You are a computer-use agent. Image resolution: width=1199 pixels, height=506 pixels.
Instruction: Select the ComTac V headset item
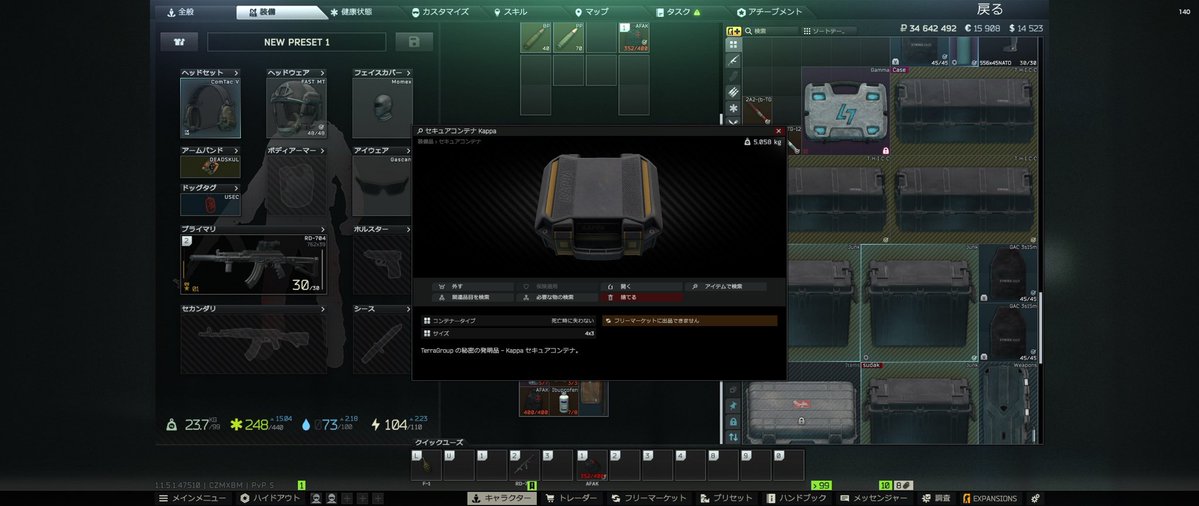(x=210, y=108)
